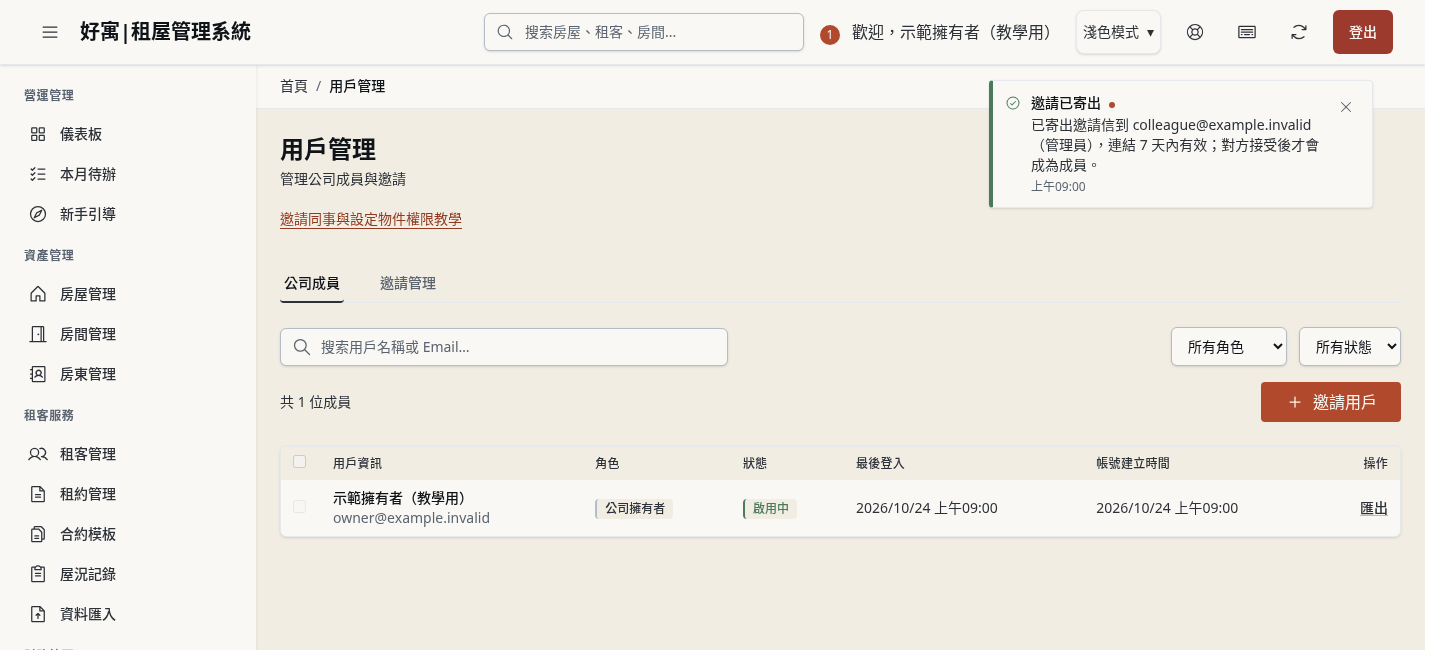Screen dimensions: 1440x650
Task: Click owner@example.invalid email text
Action: click(411, 518)
